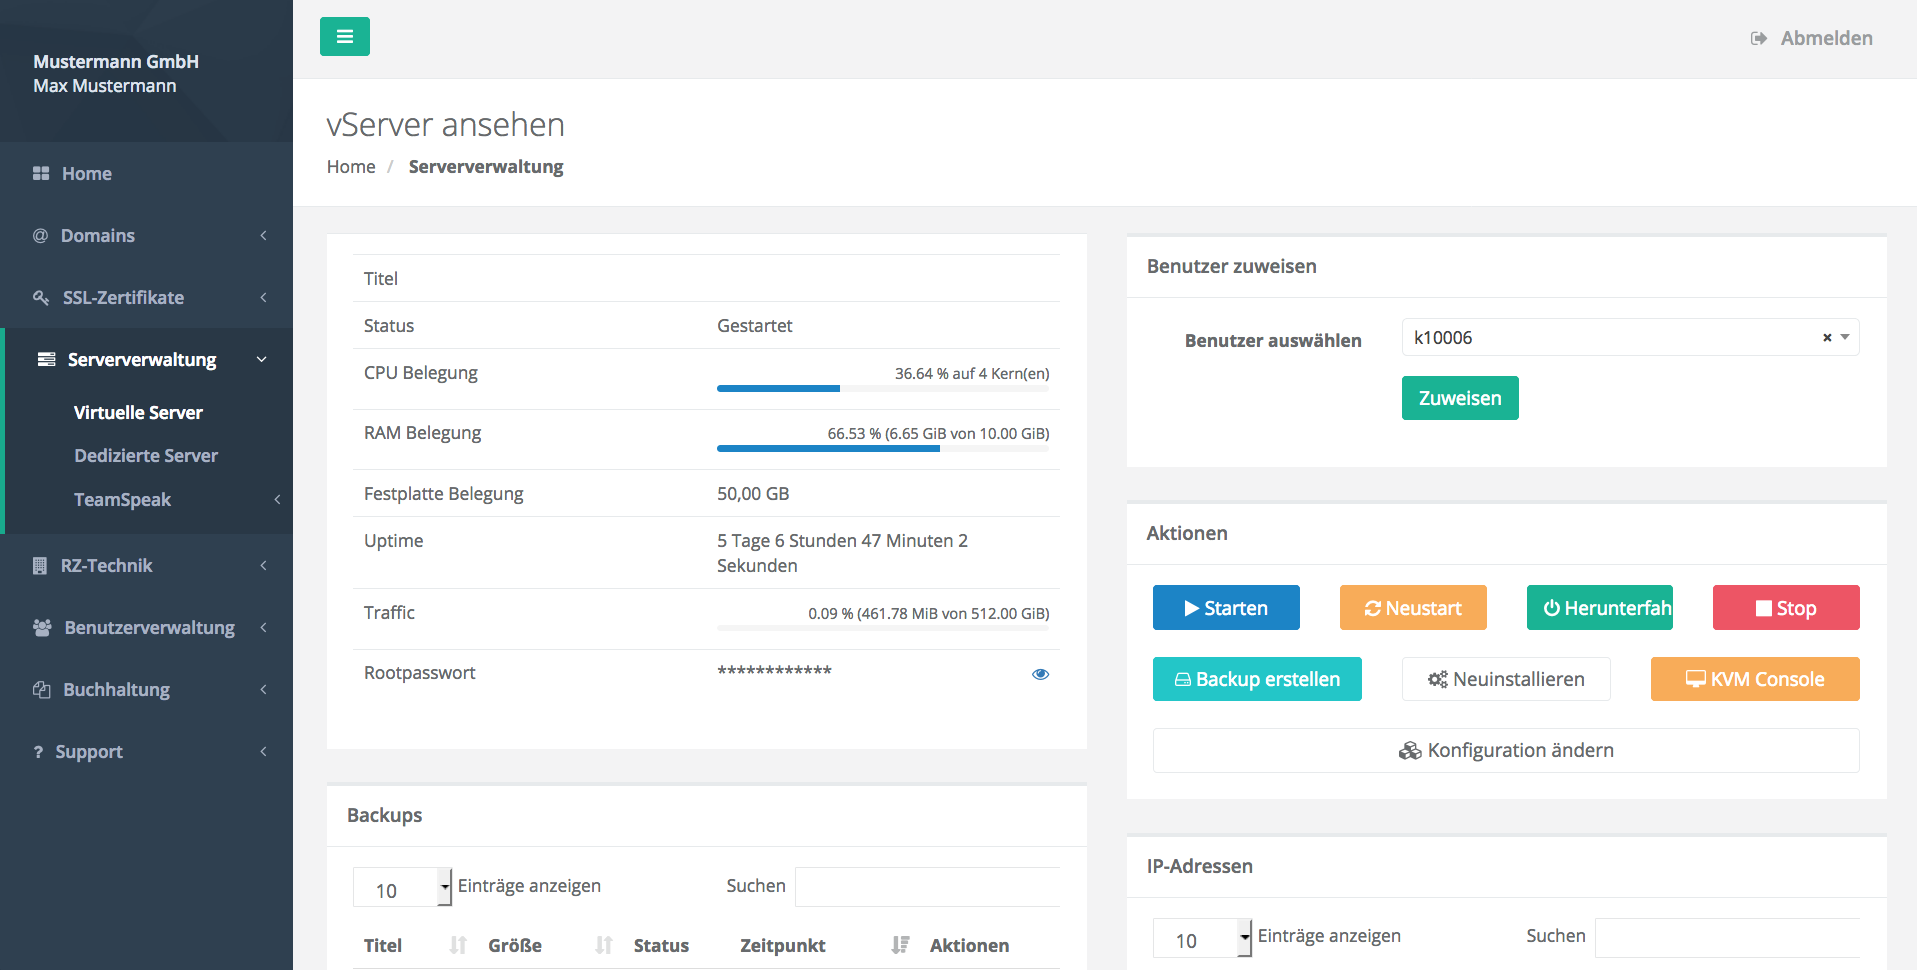The width and height of the screenshot is (1917, 970).
Task: Open Home in the sidebar
Action: pos(86,173)
